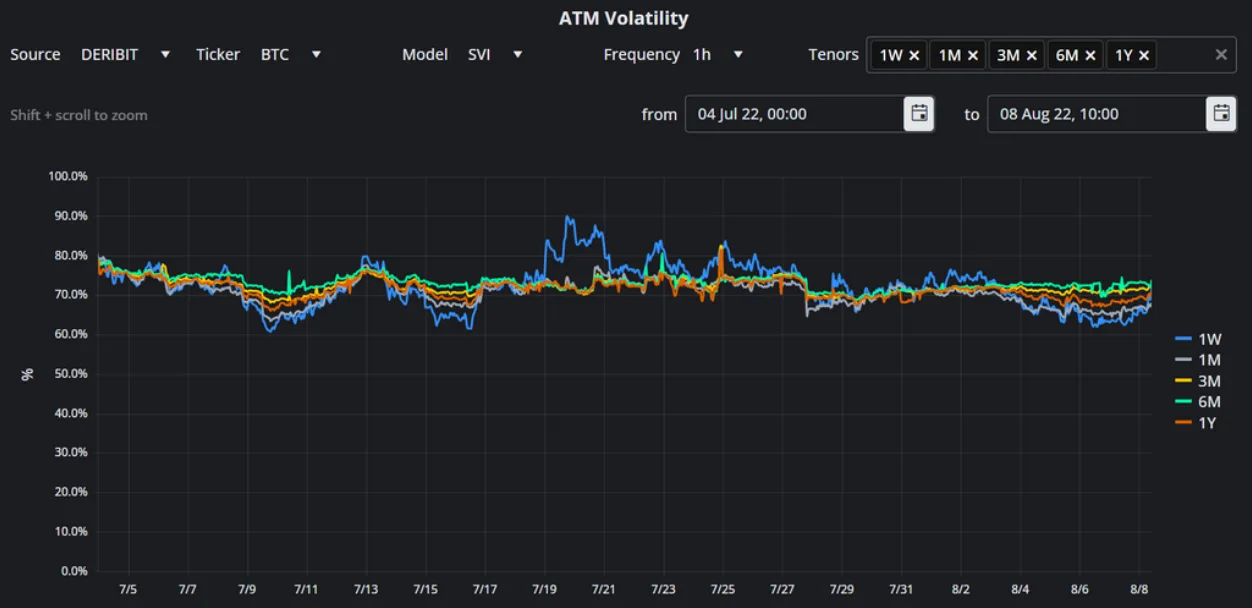Open the 'from' date calendar picker icon
The image size is (1252, 608).
[919, 114]
